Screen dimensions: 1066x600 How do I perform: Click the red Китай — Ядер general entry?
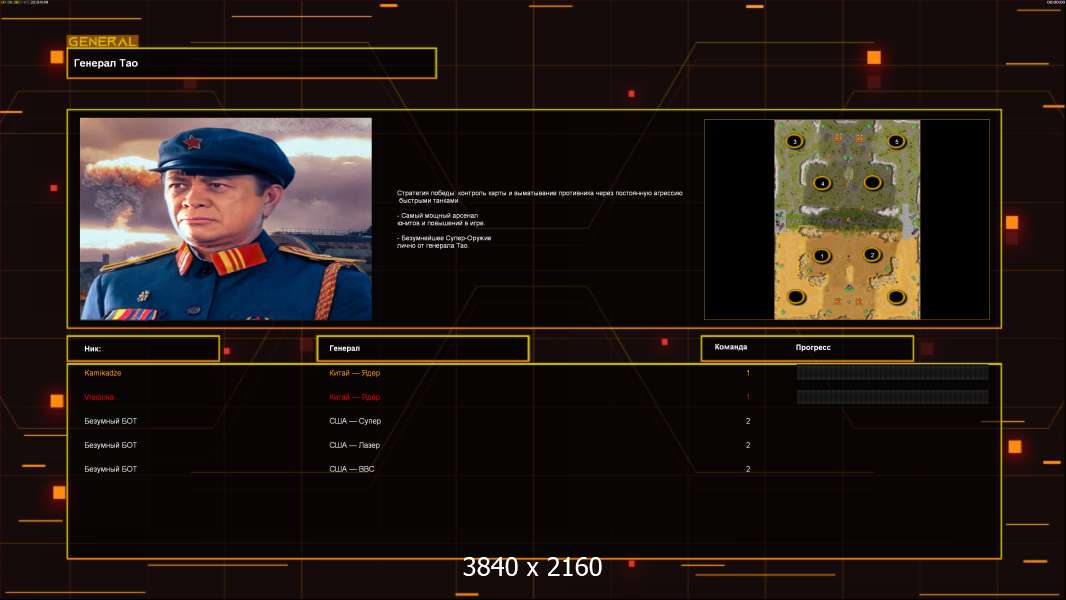[354, 397]
